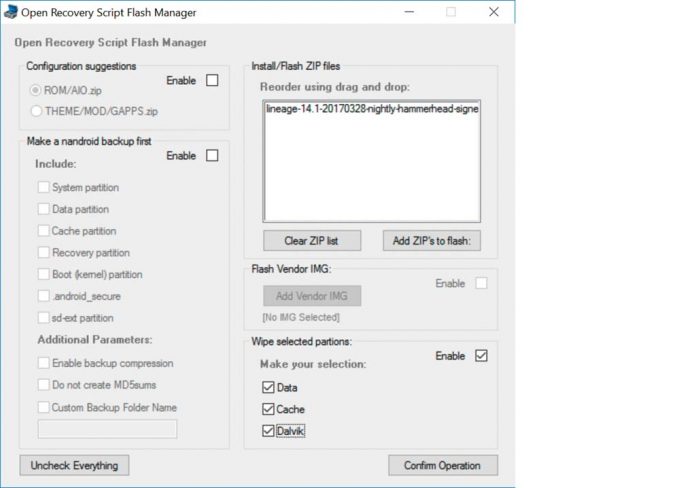Check the System partition box
Viewport: 696px width, 488px height.
44,187
